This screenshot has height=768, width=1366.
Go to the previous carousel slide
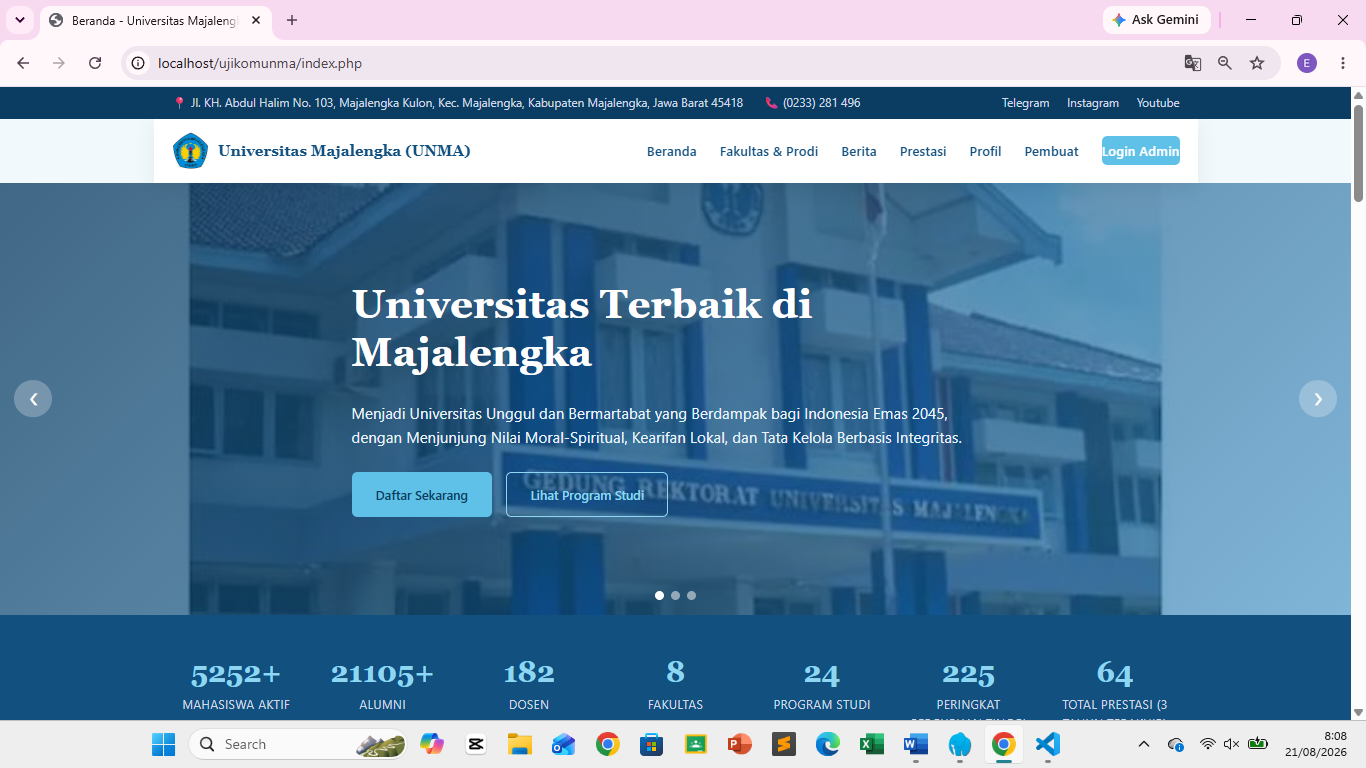click(x=33, y=399)
